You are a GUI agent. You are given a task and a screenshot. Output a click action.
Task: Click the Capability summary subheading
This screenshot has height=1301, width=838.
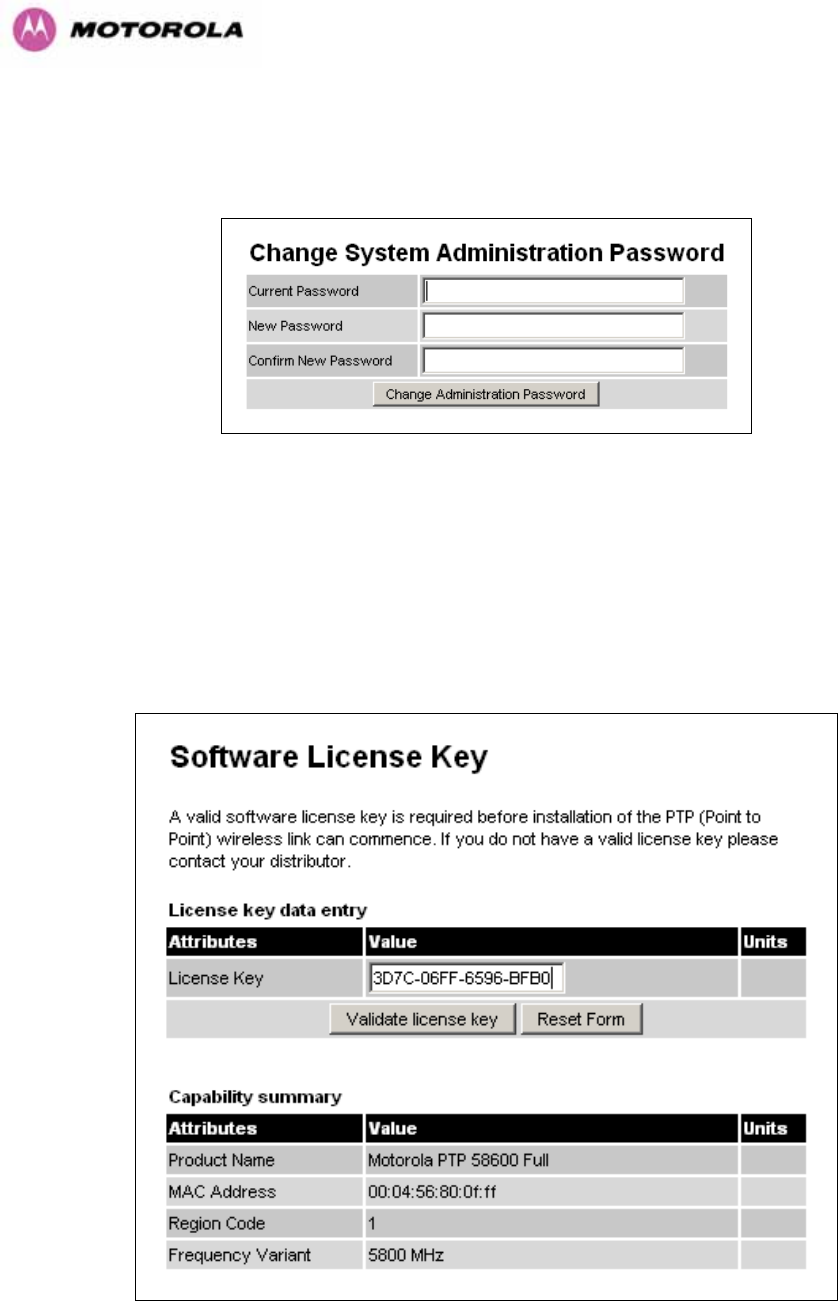point(253,1097)
